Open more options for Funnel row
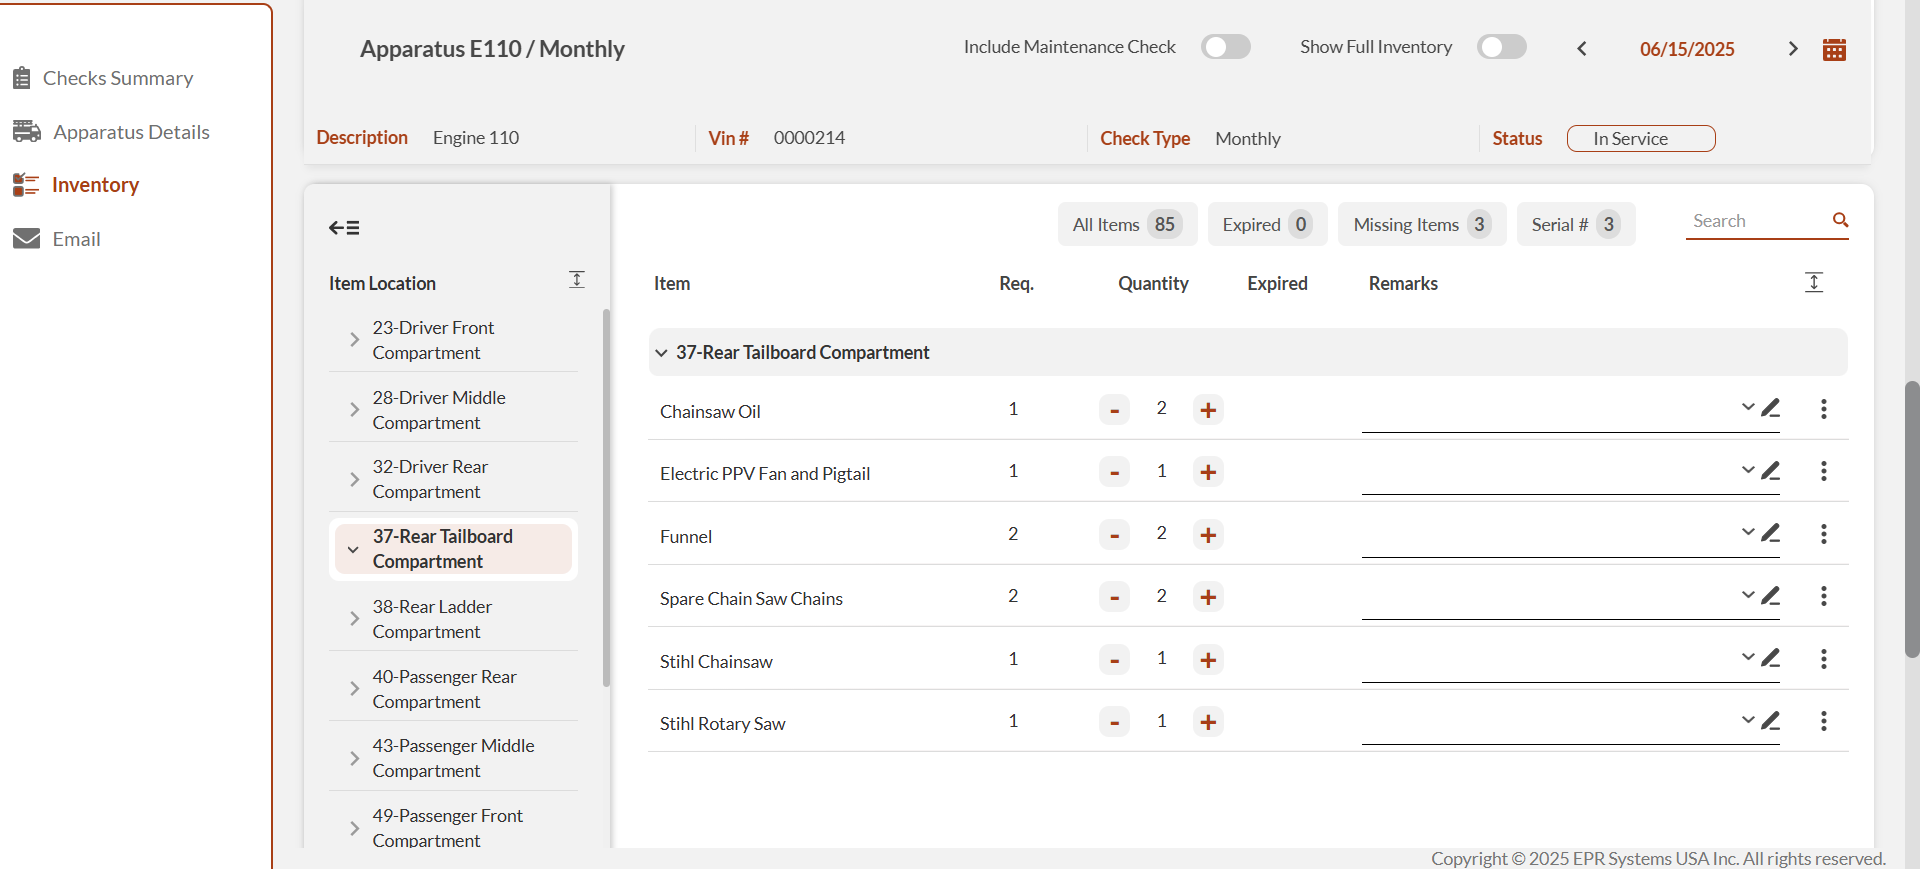Image resolution: width=1920 pixels, height=869 pixels. click(1824, 534)
